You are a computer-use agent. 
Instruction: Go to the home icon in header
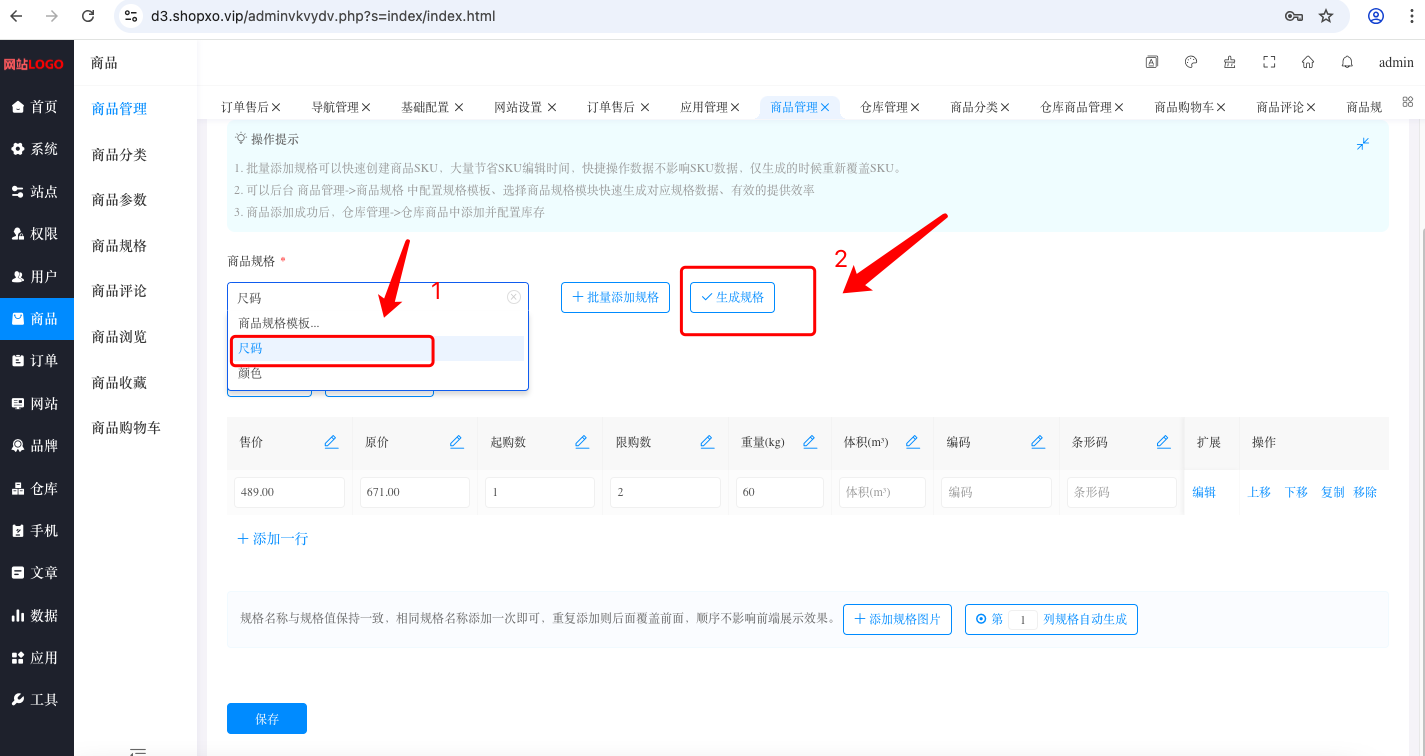pos(1308,62)
